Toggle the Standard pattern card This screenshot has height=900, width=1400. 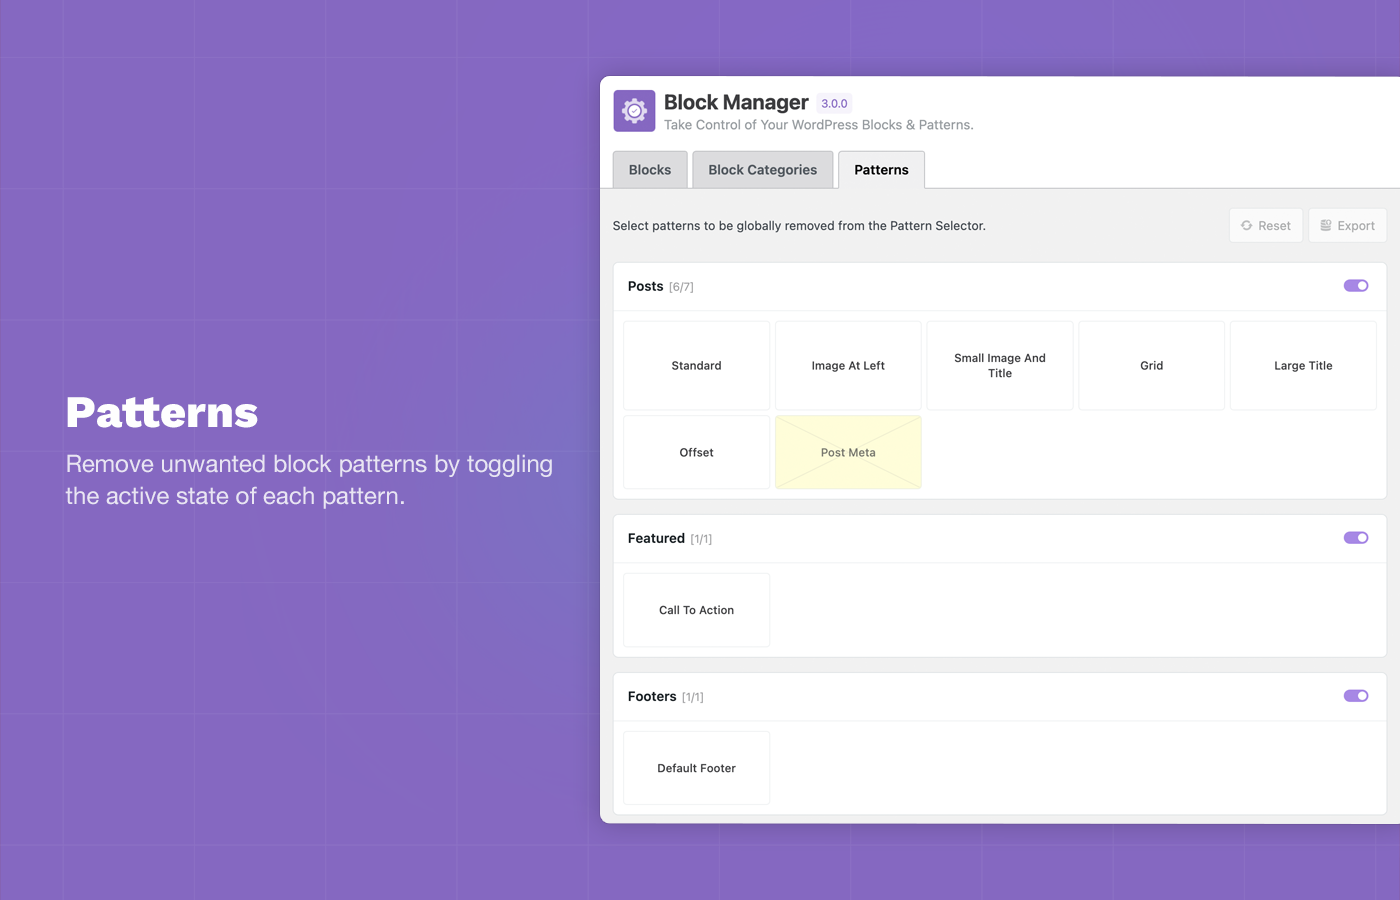[696, 366]
